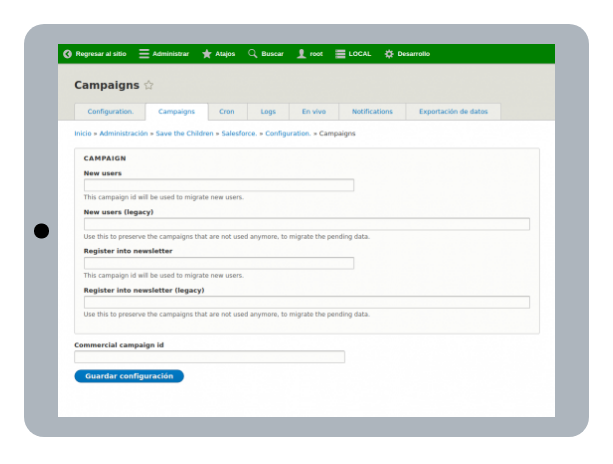613x464 pixels.
Task: Click the Guardar configuración button
Action: click(129, 376)
